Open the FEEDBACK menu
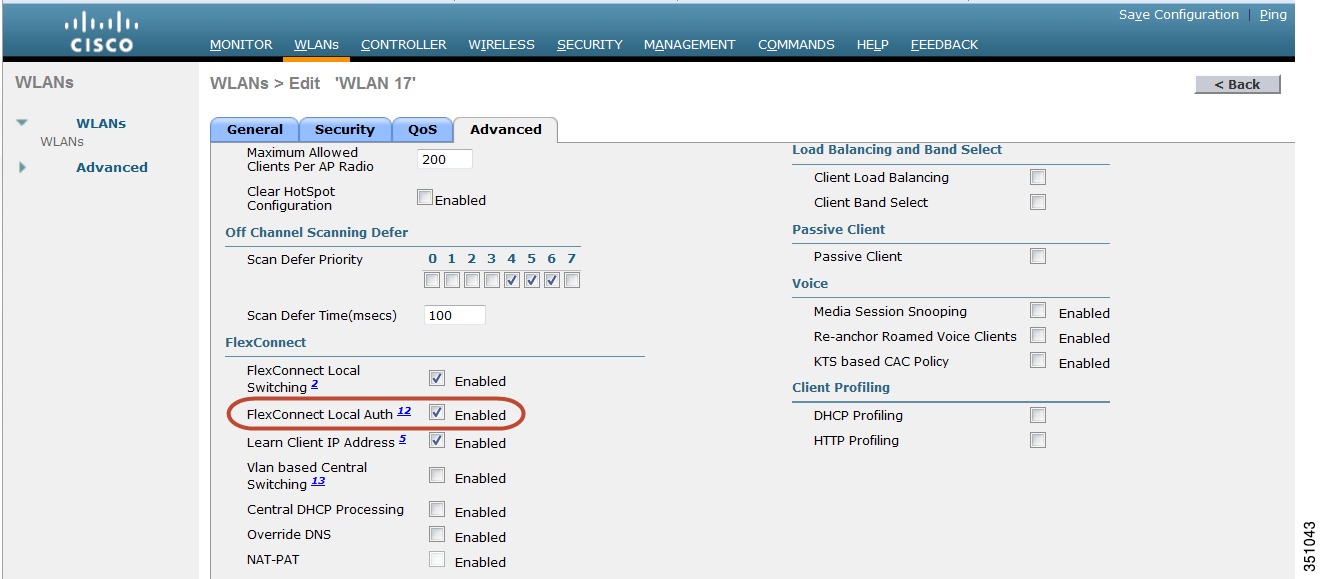1322x579 pixels. (x=944, y=45)
